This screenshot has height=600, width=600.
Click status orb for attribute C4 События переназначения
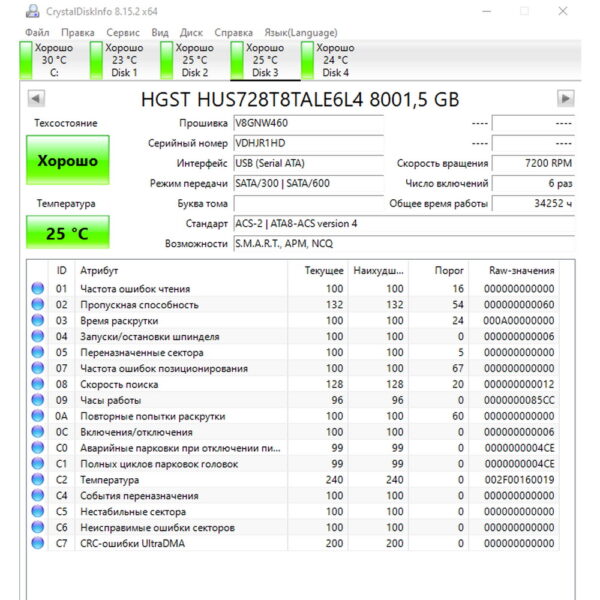click(38, 495)
